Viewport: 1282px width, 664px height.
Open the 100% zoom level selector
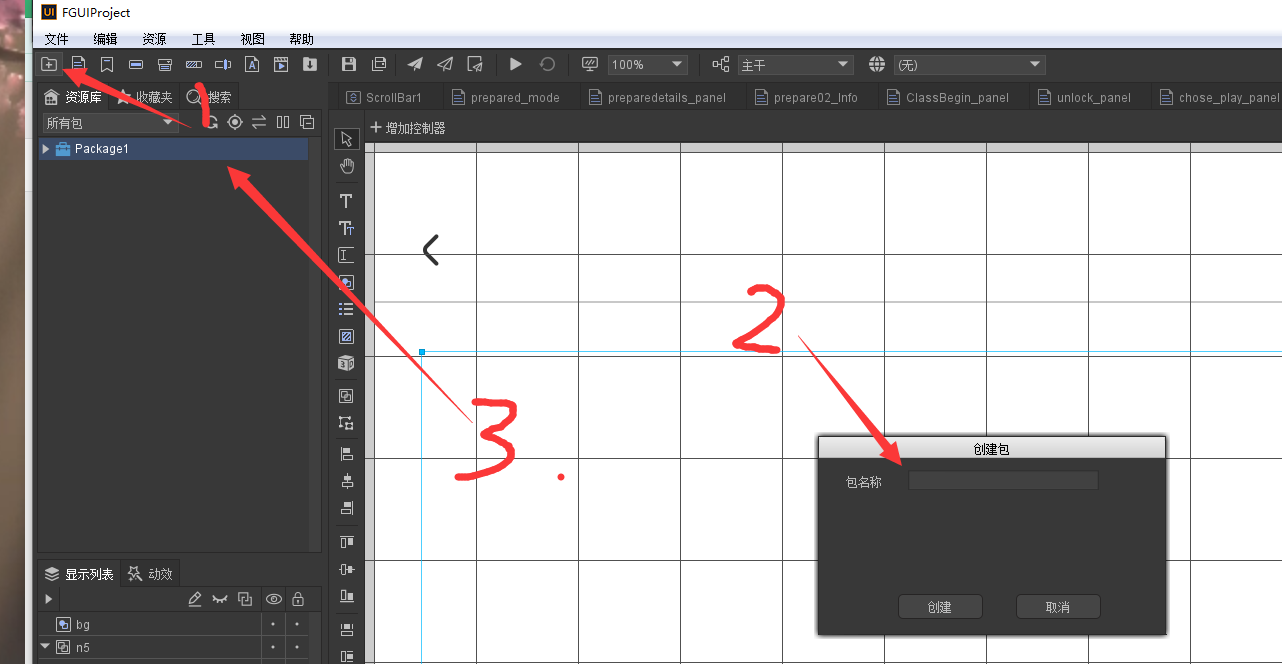tap(647, 63)
